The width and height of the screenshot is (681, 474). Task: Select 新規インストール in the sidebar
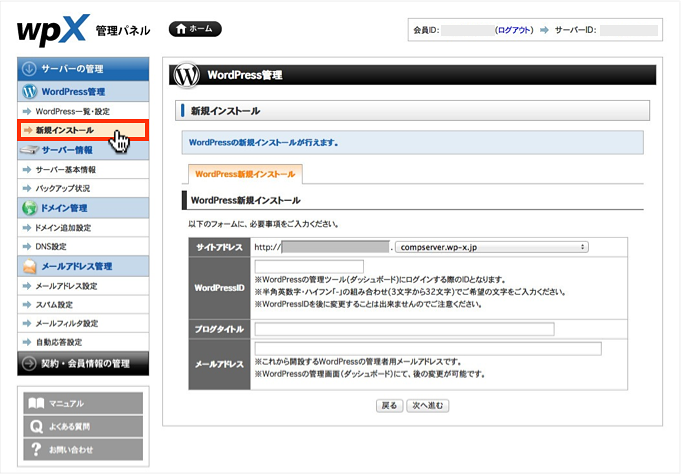click(x=83, y=130)
